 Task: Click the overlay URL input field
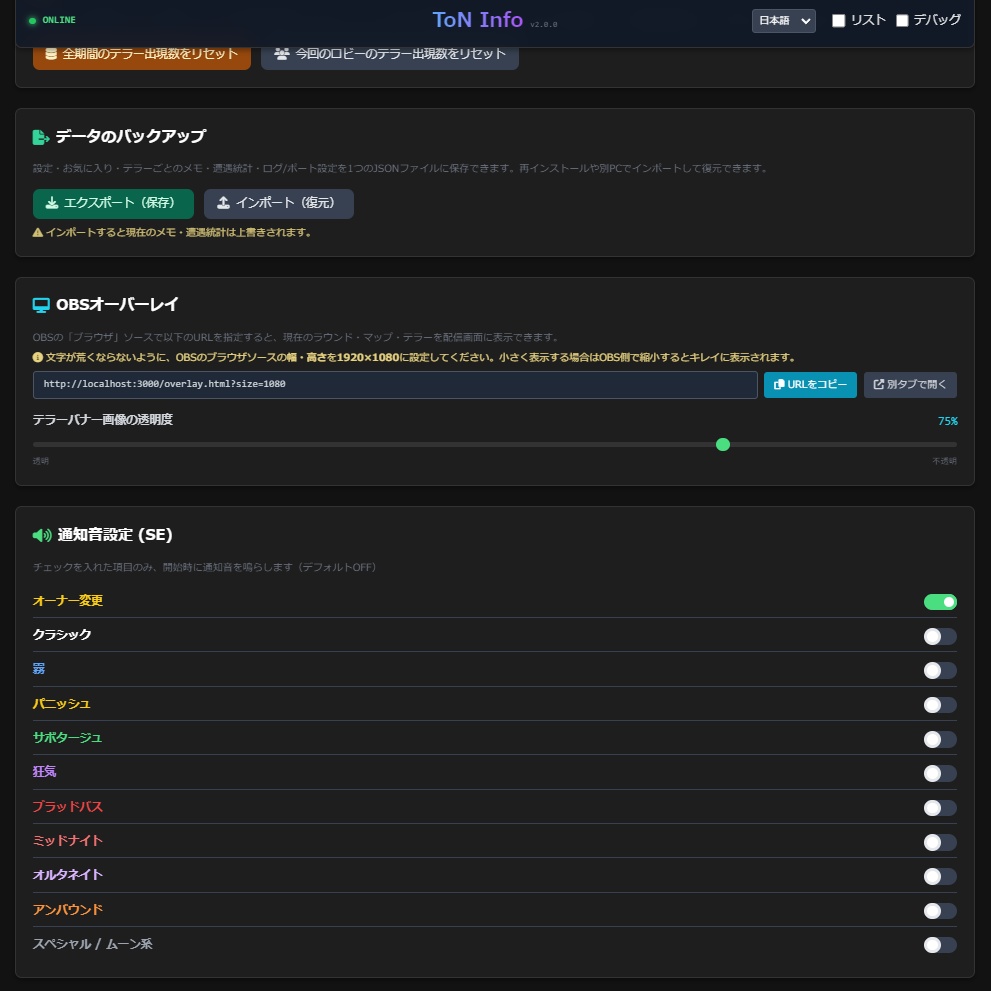pyautogui.click(x=395, y=385)
